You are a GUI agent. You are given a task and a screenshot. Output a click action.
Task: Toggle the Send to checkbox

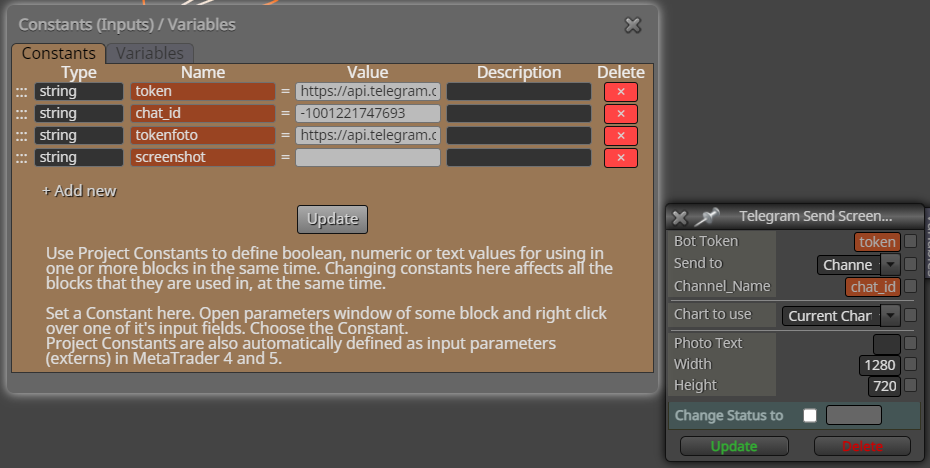point(910,263)
